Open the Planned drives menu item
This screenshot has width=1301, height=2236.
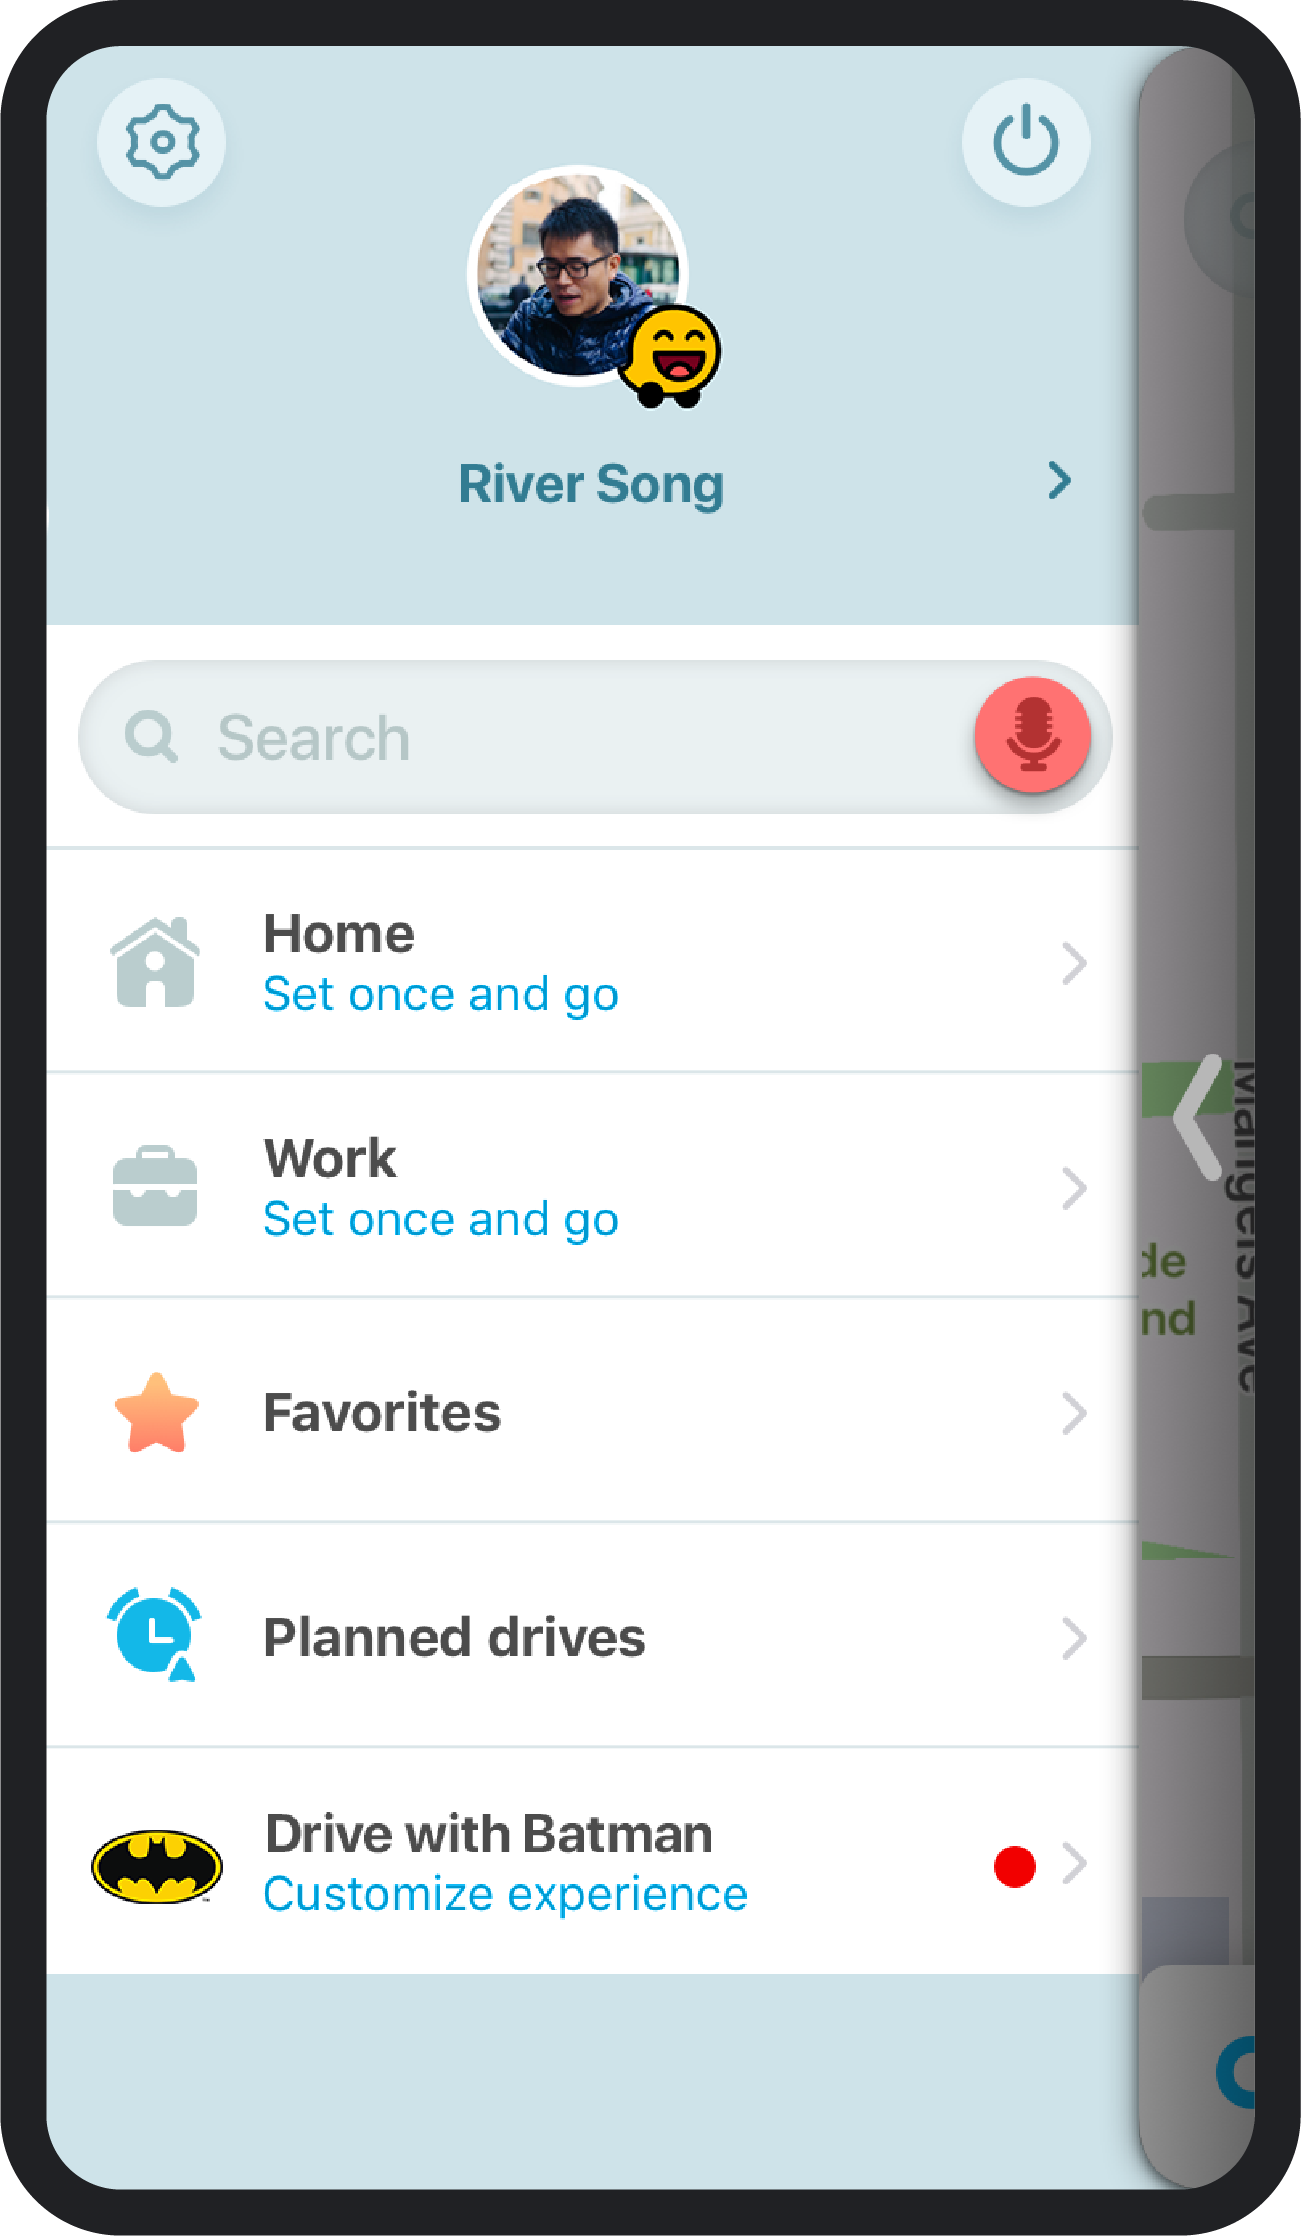click(454, 1637)
